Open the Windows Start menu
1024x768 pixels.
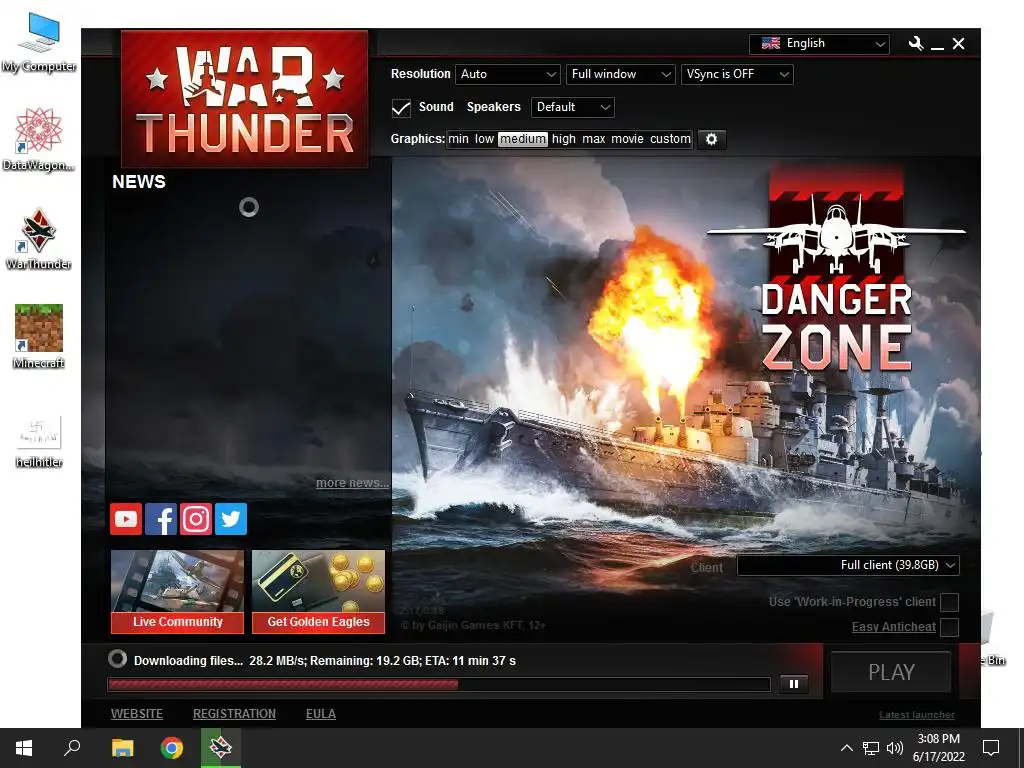click(24, 748)
